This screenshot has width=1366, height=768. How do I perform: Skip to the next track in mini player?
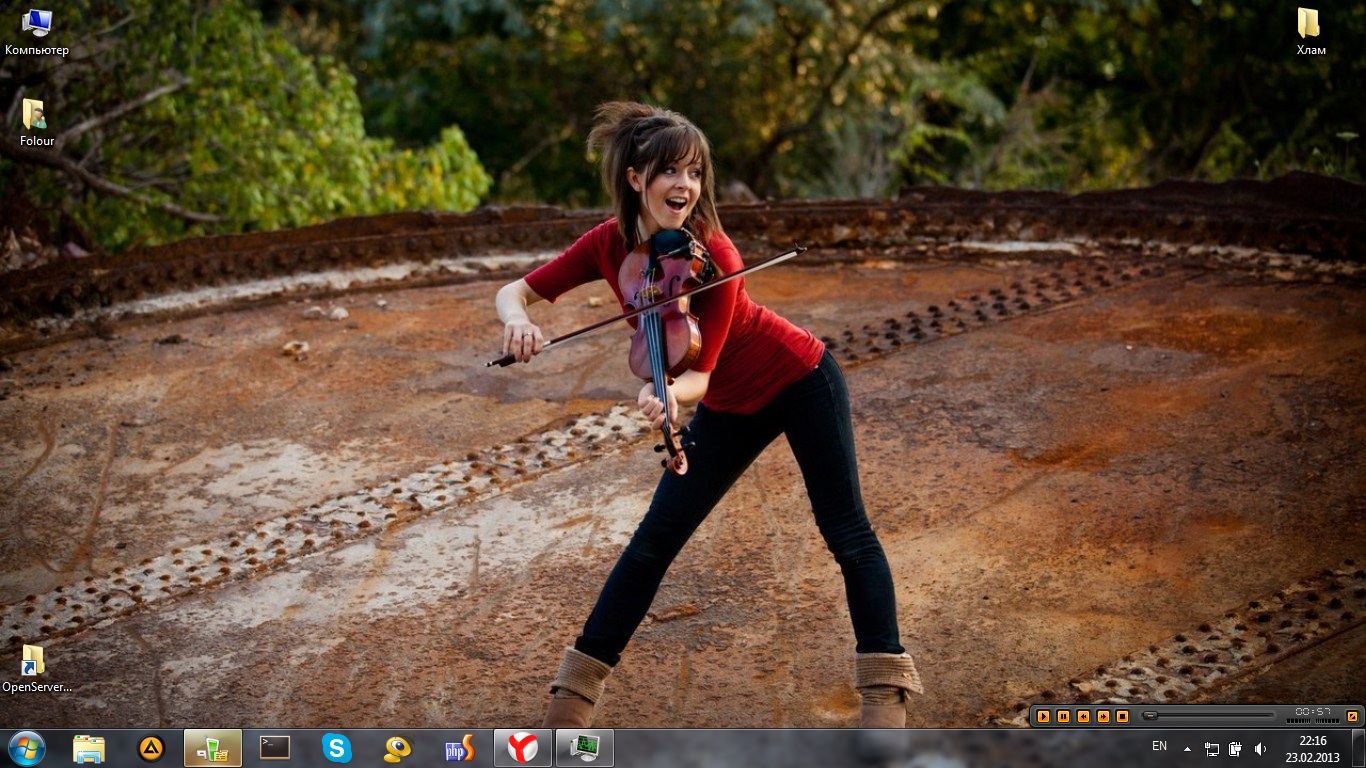click(1103, 716)
